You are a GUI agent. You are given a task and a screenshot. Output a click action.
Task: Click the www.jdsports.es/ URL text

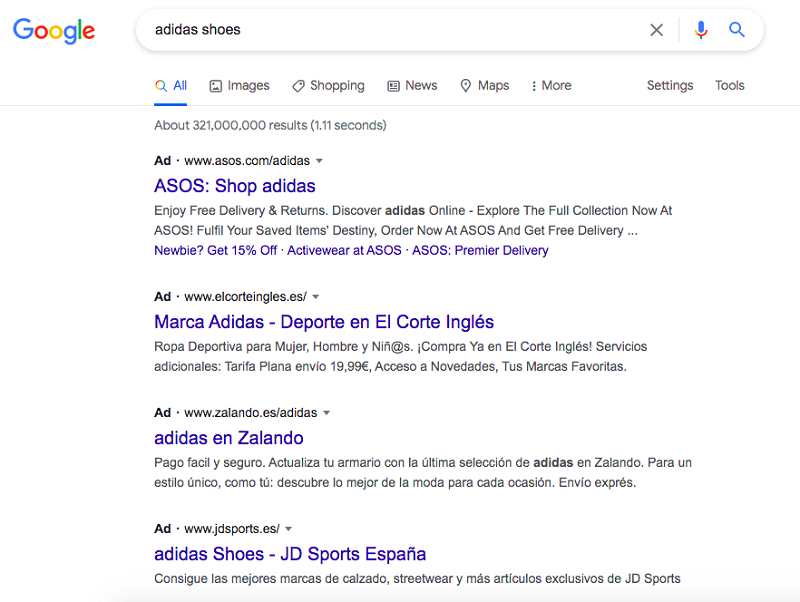(x=232, y=529)
